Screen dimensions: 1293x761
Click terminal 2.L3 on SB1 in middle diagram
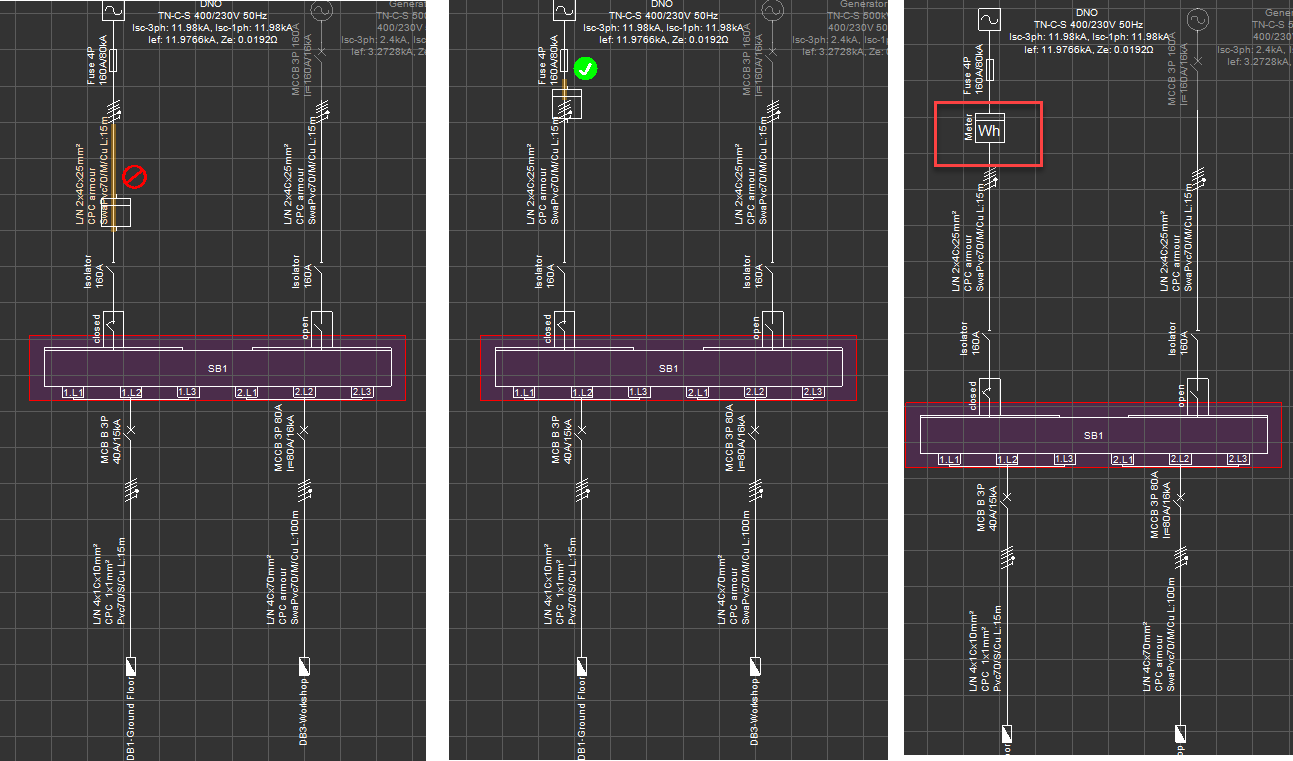click(x=814, y=390)
